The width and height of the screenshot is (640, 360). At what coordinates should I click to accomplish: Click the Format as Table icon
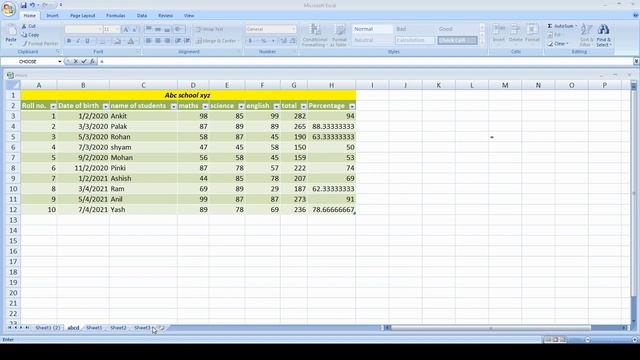click(339, 35)
